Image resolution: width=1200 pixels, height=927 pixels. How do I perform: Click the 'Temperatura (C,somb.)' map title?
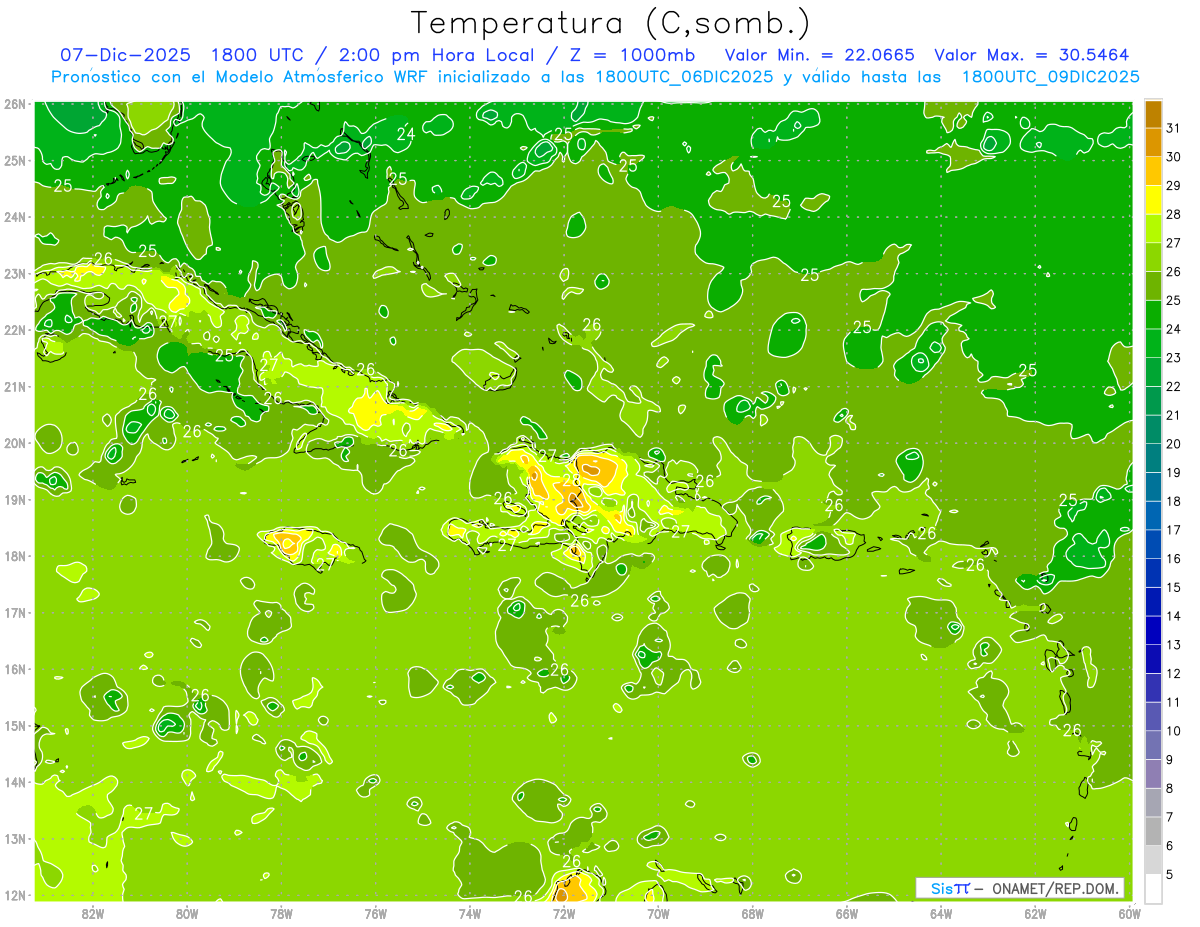click(x=611, y=23)
